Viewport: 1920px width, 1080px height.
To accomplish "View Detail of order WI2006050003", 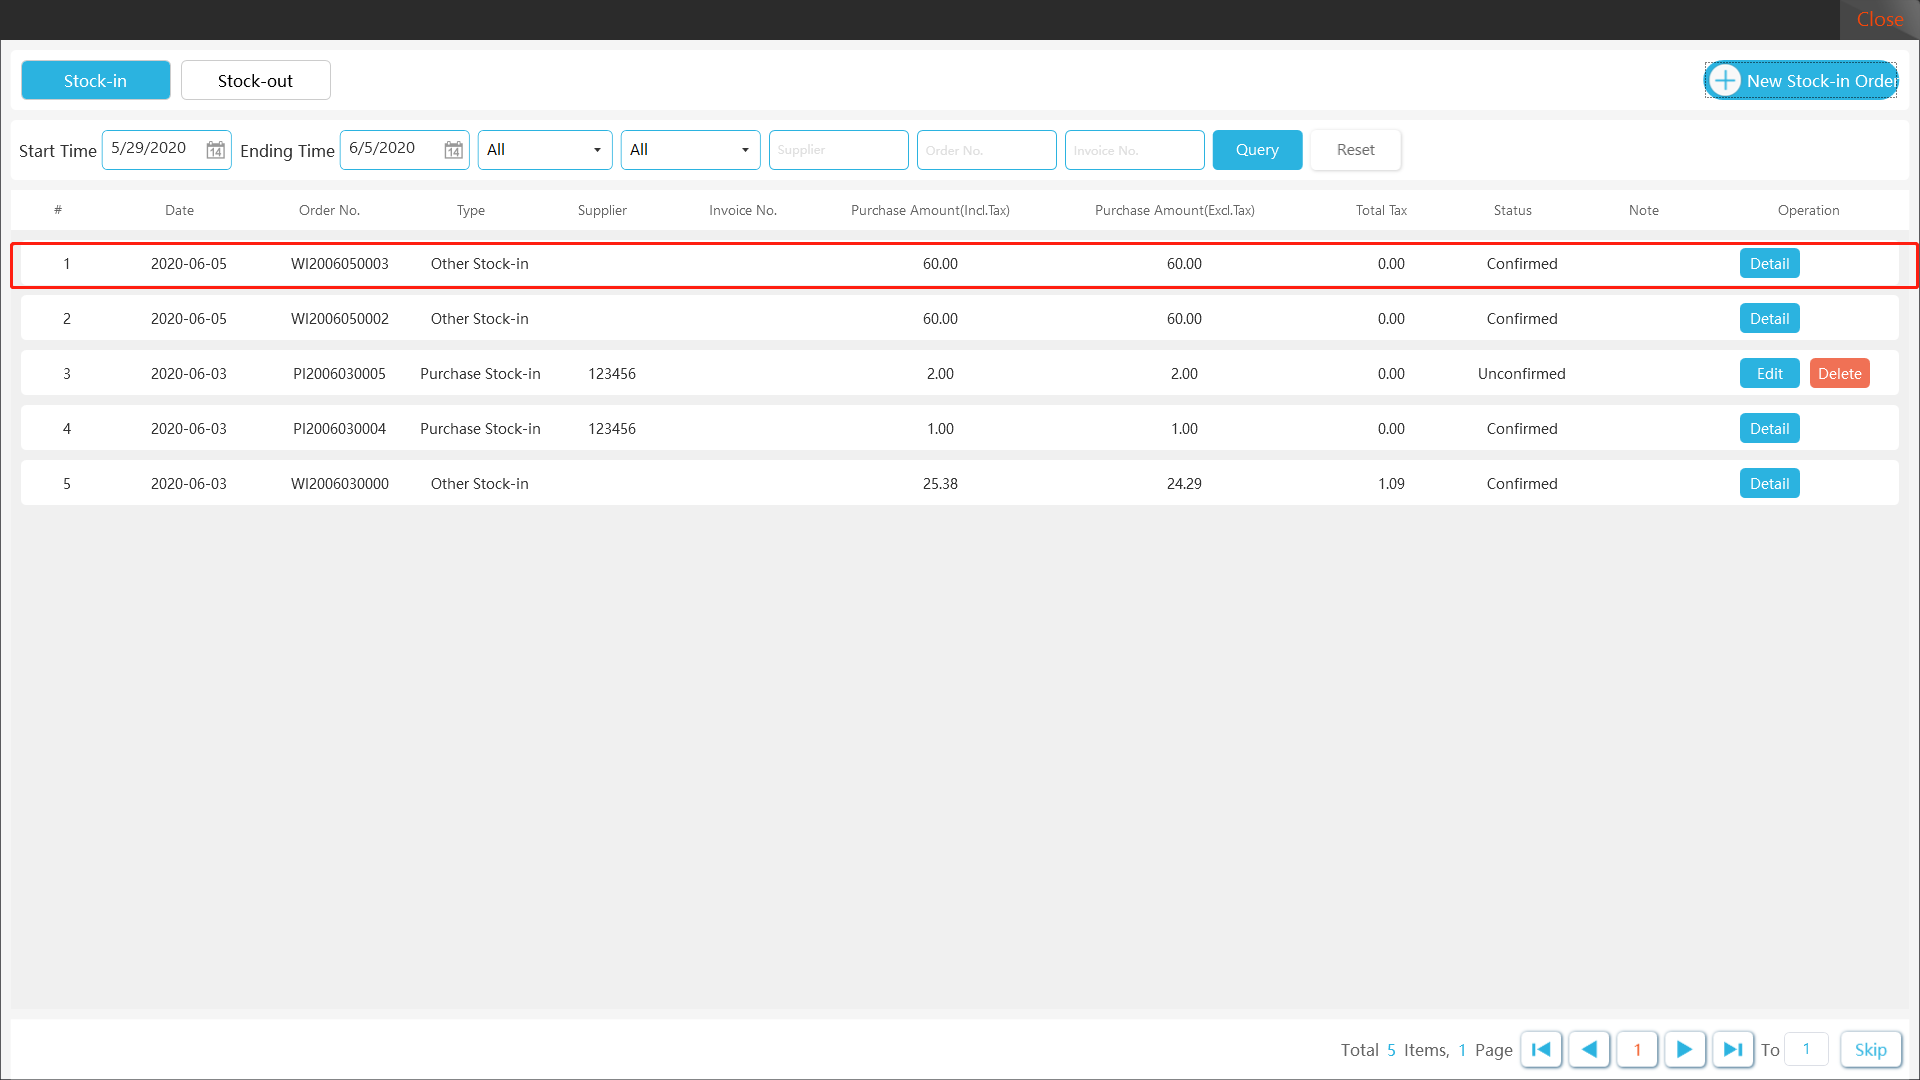I will 1769,263.
